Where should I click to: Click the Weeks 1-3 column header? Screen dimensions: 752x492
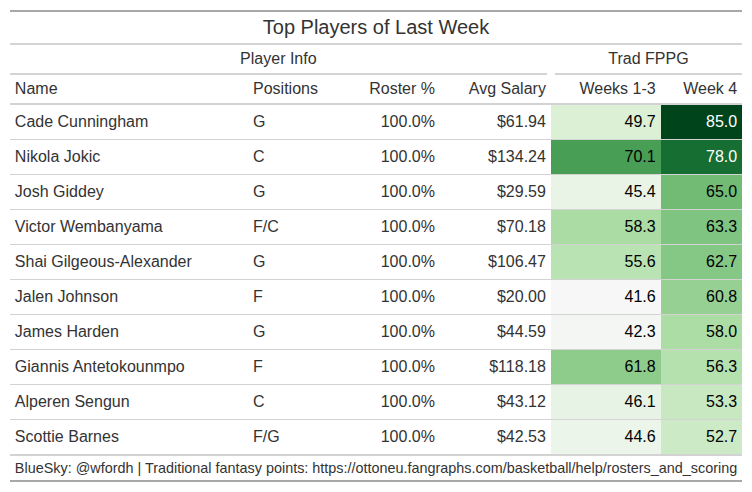[617, 89]
